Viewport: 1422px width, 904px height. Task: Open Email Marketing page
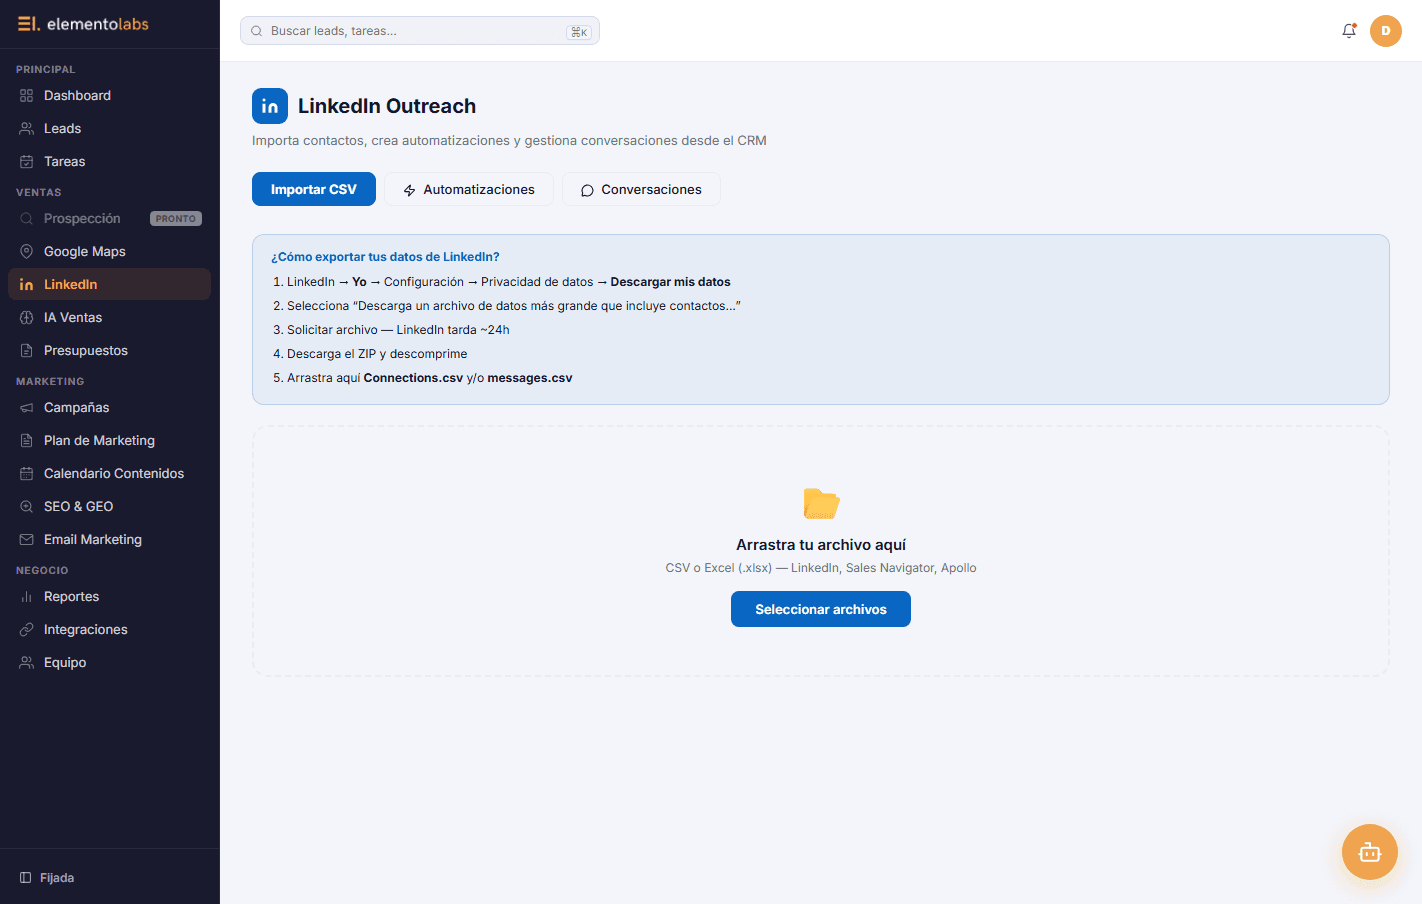tap(110, 540)
